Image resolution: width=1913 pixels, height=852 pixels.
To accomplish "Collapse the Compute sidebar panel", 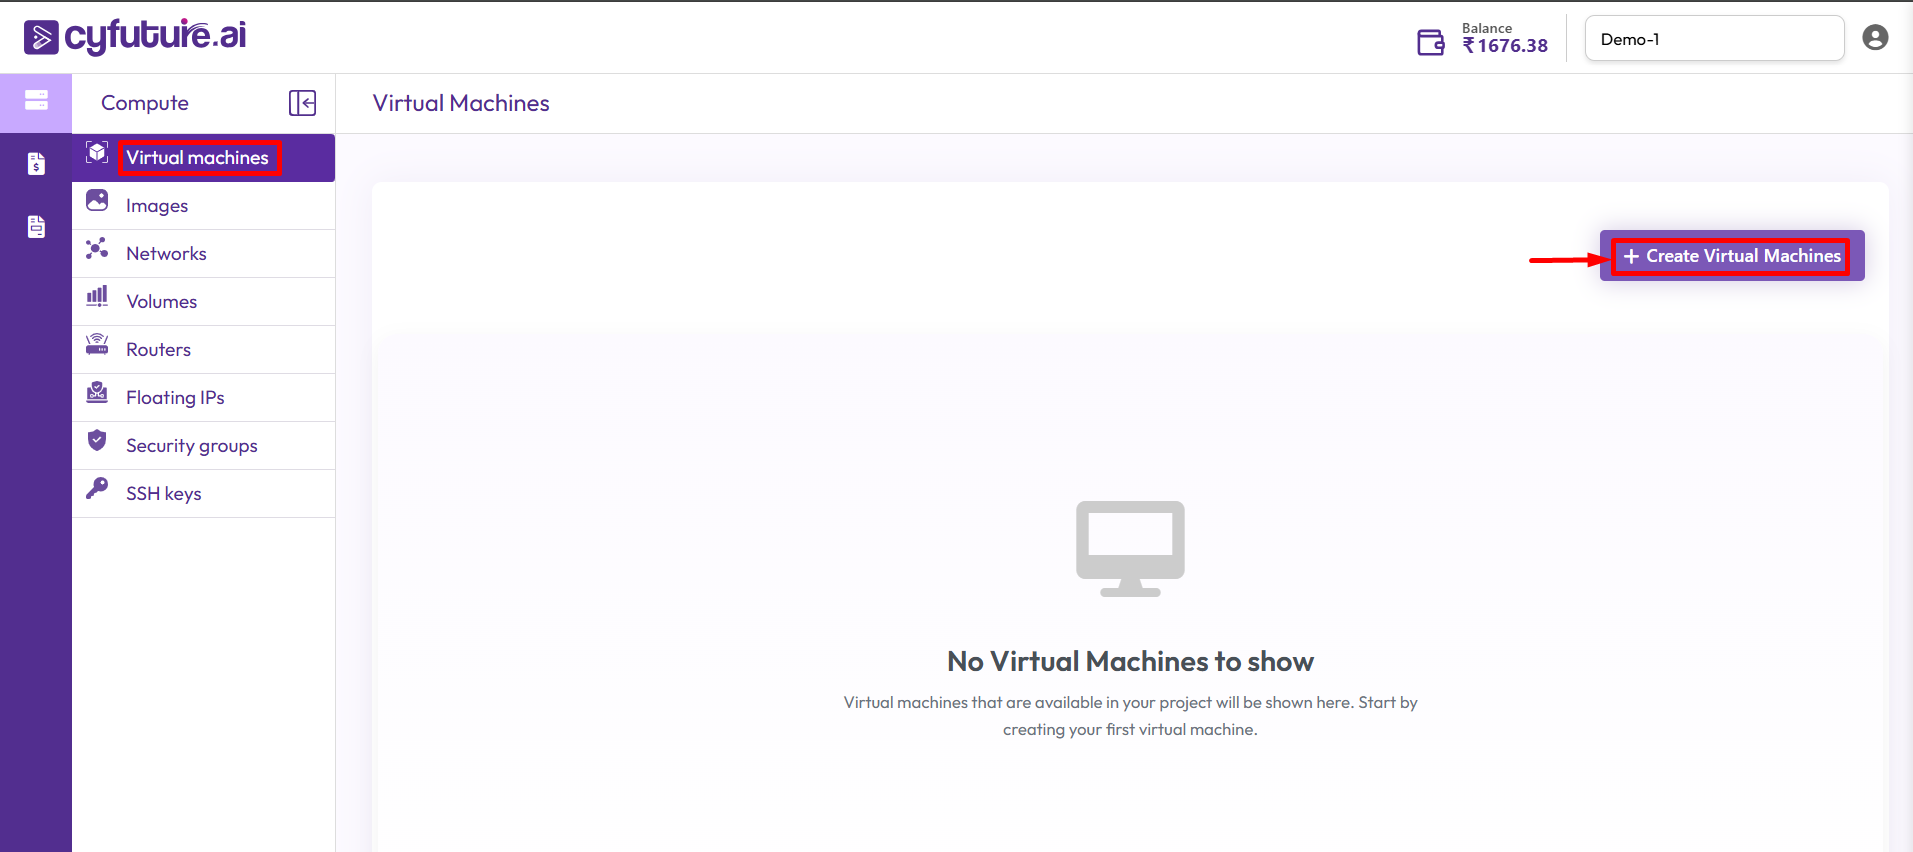I will pos(302,103).
